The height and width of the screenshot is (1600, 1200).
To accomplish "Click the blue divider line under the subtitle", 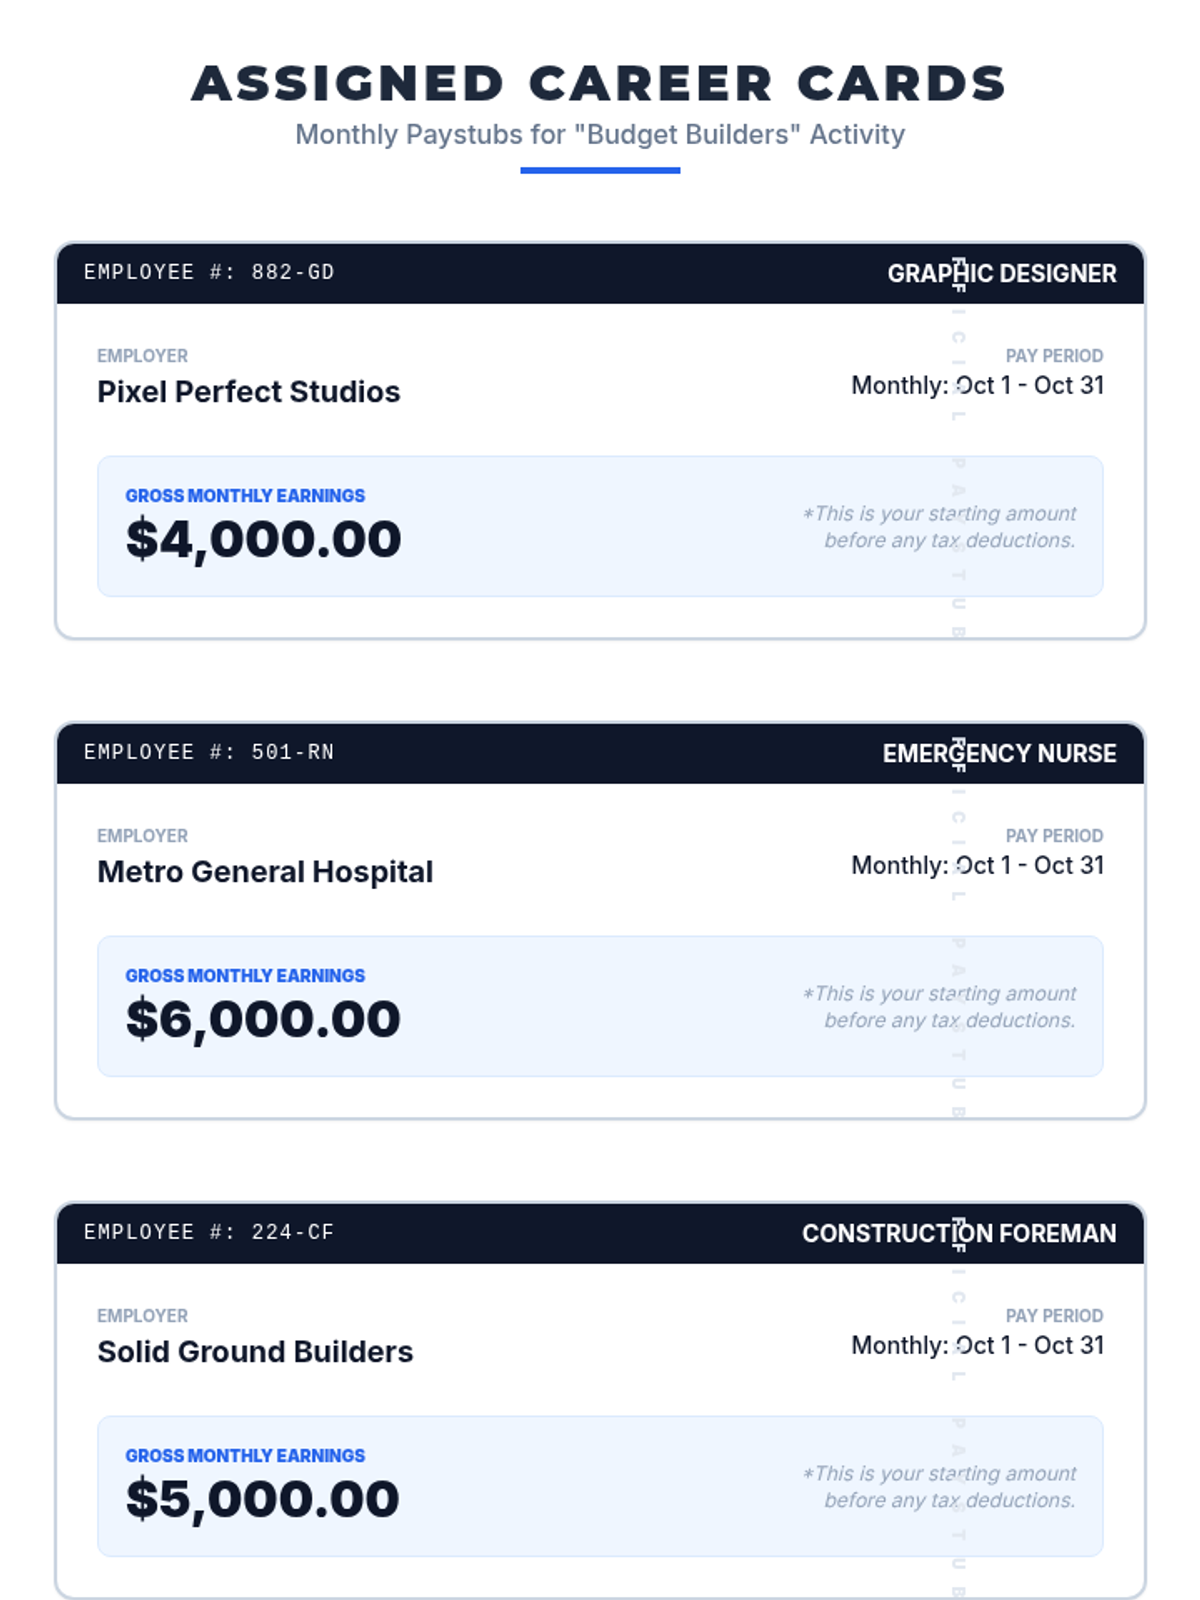I will pos(600,171).
